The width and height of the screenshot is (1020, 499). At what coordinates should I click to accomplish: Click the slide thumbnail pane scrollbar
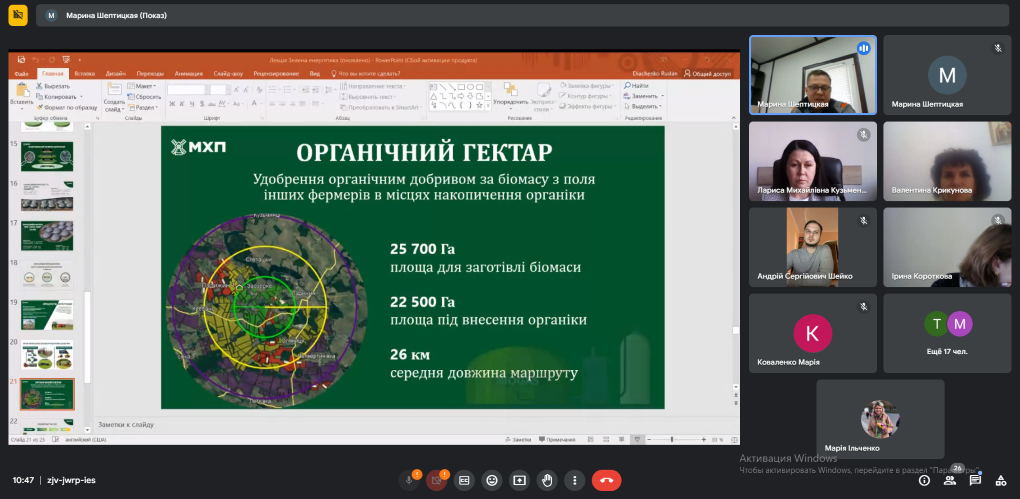(x=87, y=338)
